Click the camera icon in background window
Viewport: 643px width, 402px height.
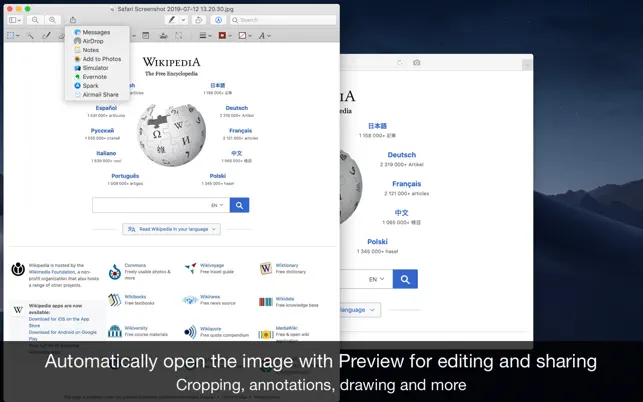point(417,62)
